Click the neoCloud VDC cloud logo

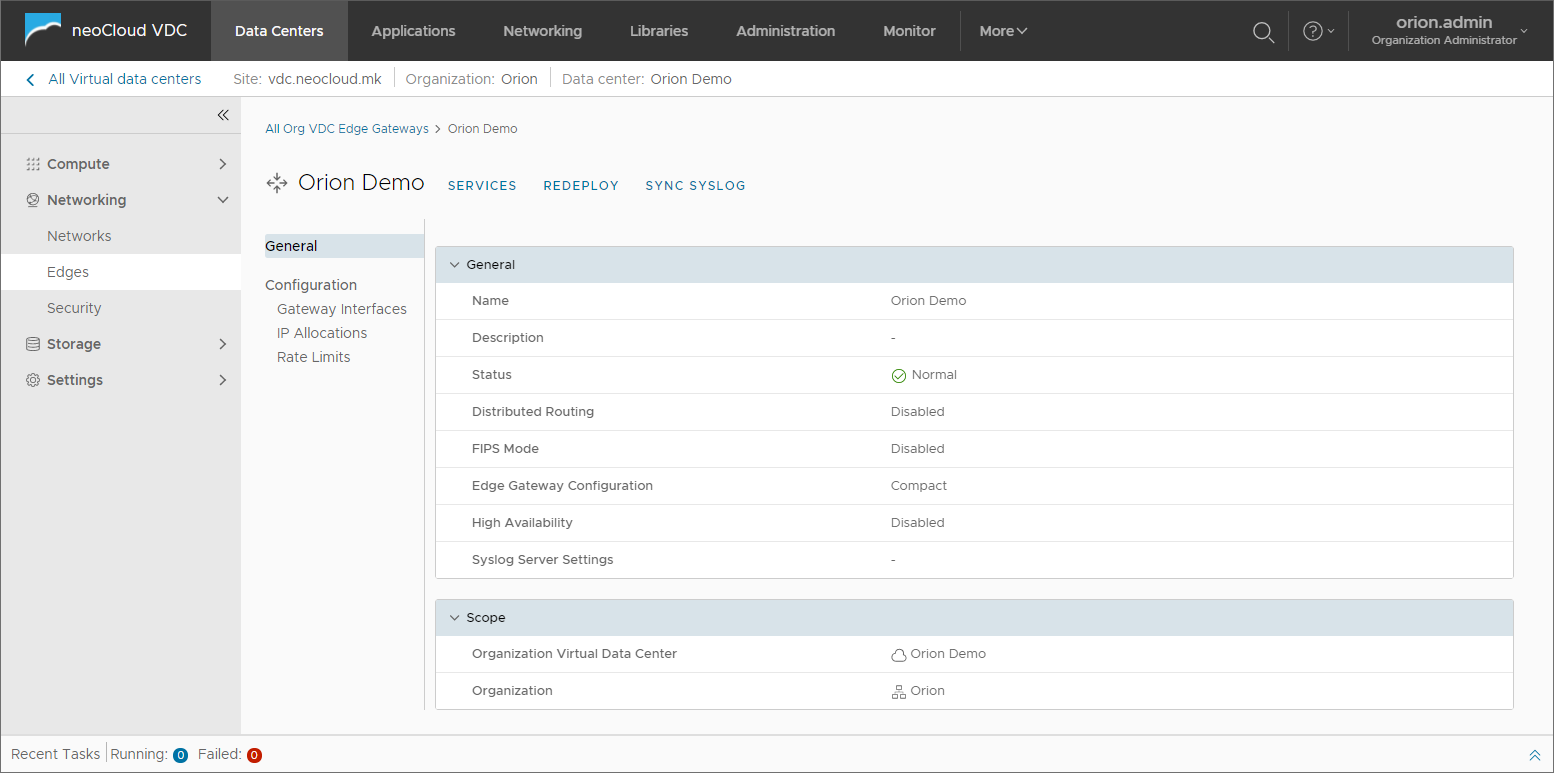[x=42, y=30]
